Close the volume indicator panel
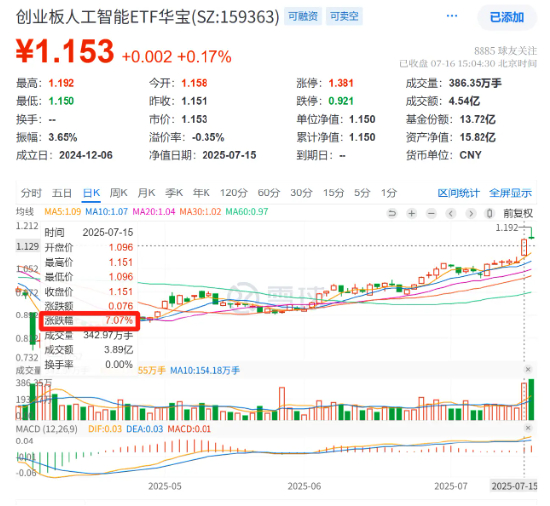Image resolution: width=550 pixels, height=506 pixels. click(x=528, y=369)
